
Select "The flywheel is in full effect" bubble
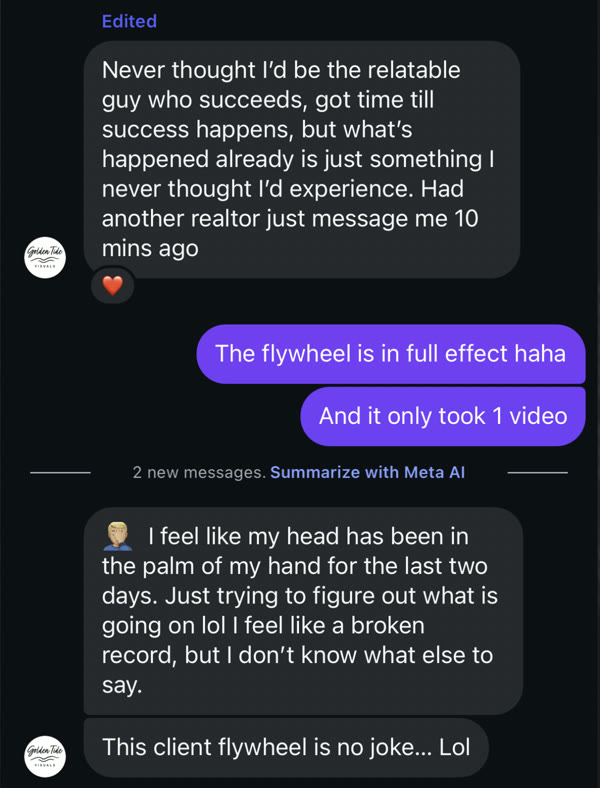(390, 353)
